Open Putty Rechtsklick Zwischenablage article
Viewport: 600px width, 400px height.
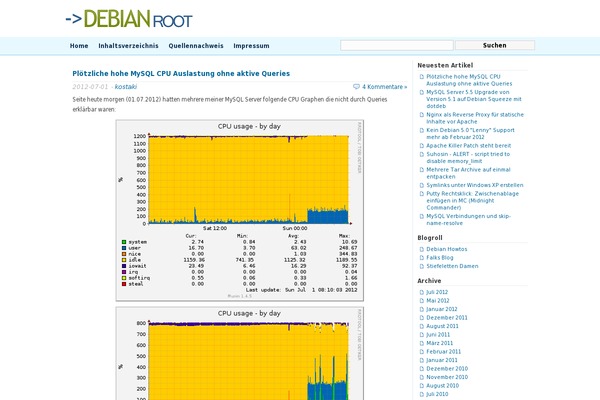[473, 200]
